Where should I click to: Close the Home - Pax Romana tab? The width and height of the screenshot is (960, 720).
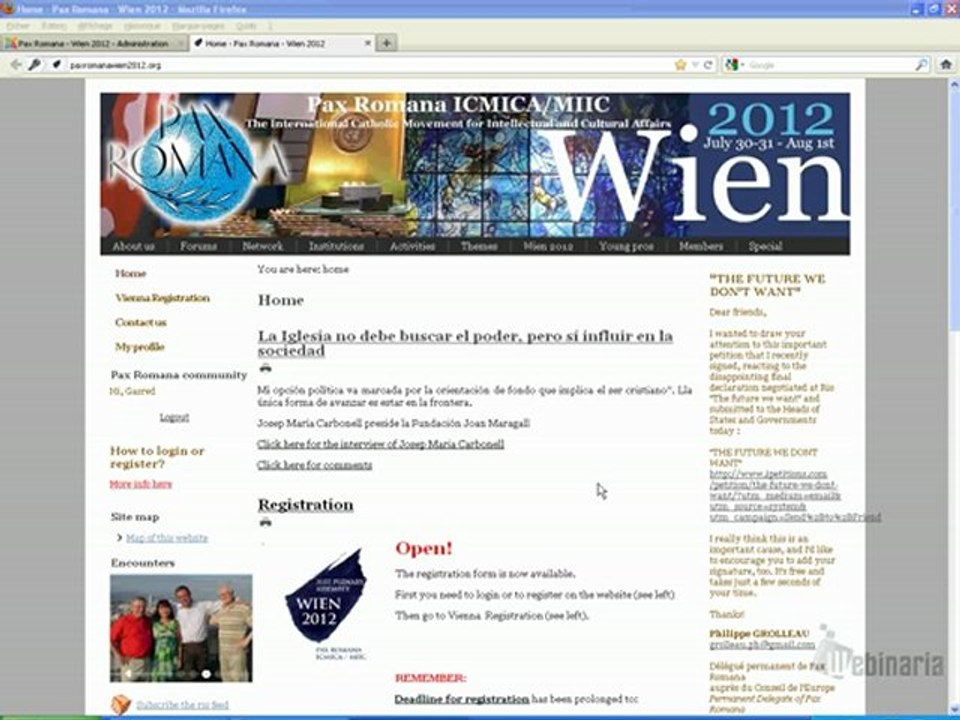coord(368,43)
